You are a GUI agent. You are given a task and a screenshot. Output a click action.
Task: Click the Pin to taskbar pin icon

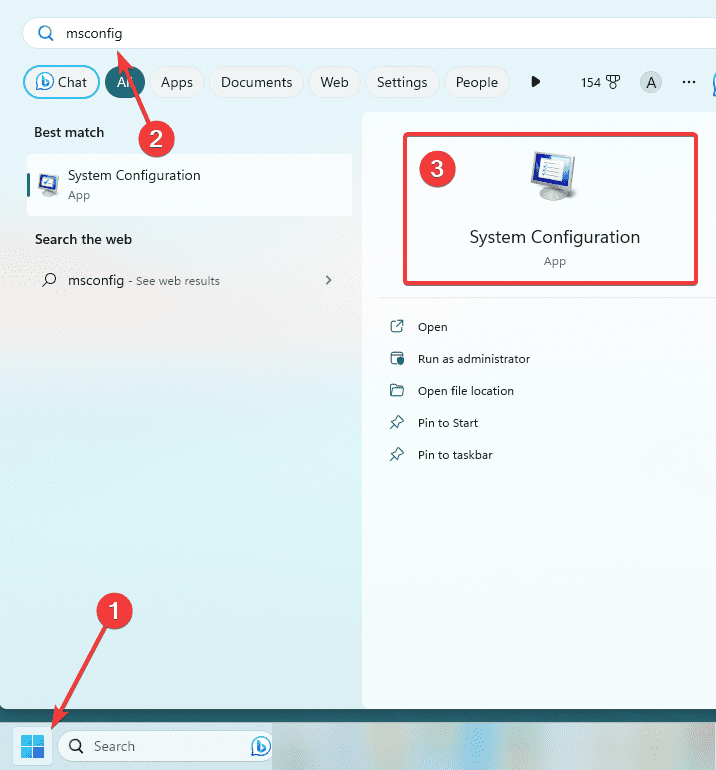point(397,454)
